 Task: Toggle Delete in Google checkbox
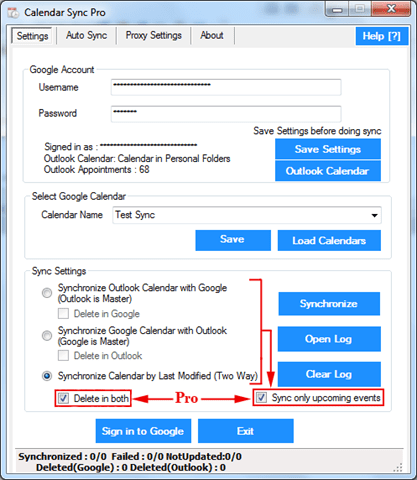click(x=63, y=314)
